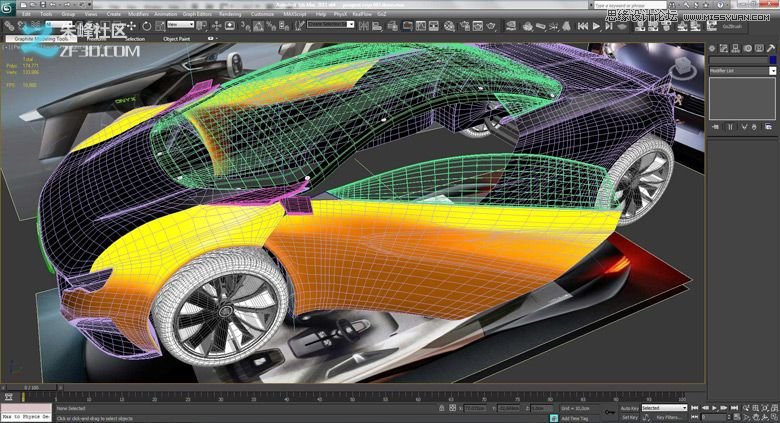Click the bottom Play Animation button
Screen dimensions: 780x423
coord(715,408)
